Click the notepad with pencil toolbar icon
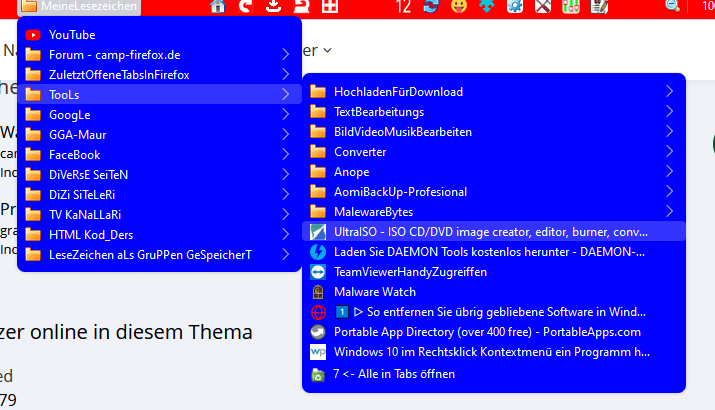This screenshot has width=715, height=410. (x=599, y=6)
